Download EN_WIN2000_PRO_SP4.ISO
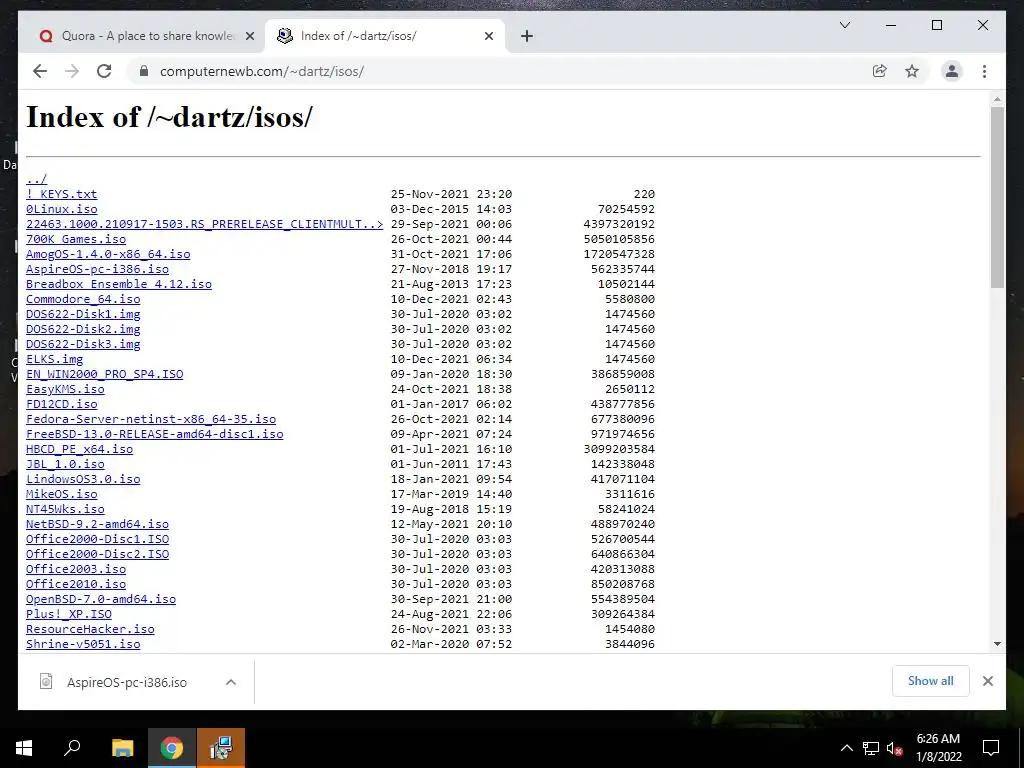Screen dimensions: 1024x768 (x=104, y=374)
